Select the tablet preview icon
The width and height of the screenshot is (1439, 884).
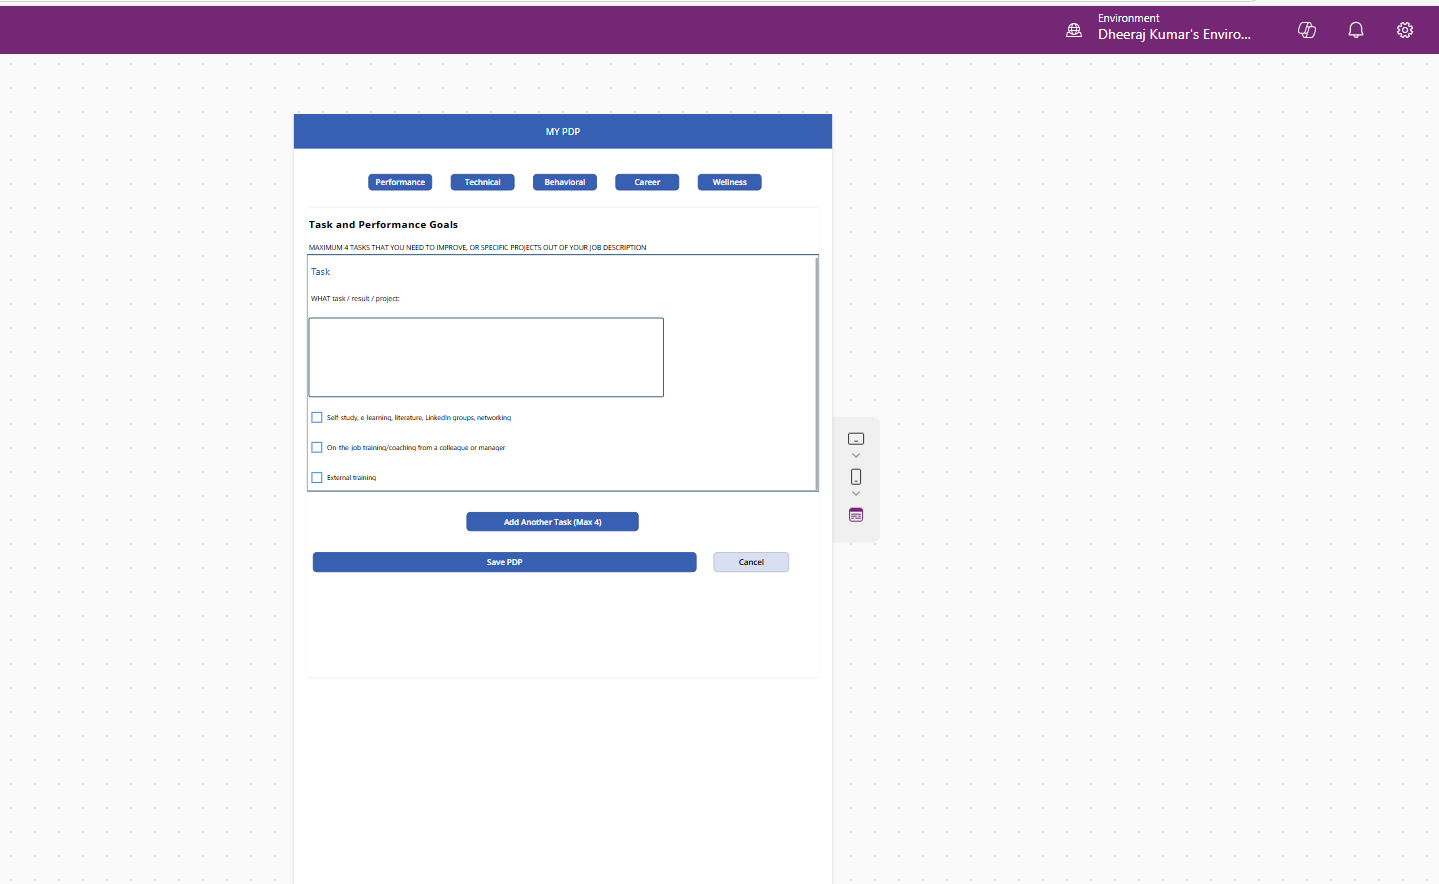pyautogui.click(x=856, y=439)
